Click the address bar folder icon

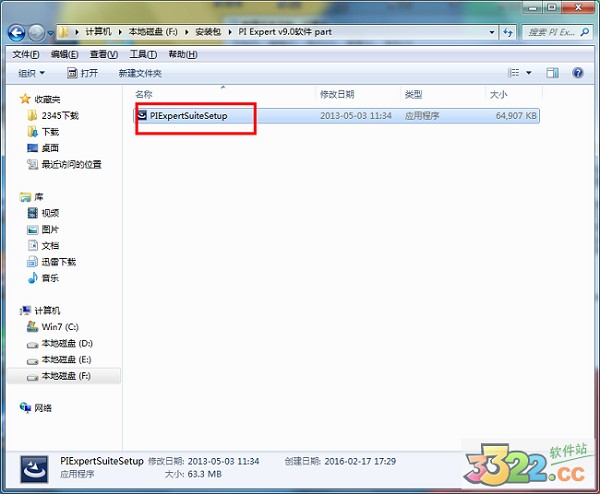[x=64, y=32]
